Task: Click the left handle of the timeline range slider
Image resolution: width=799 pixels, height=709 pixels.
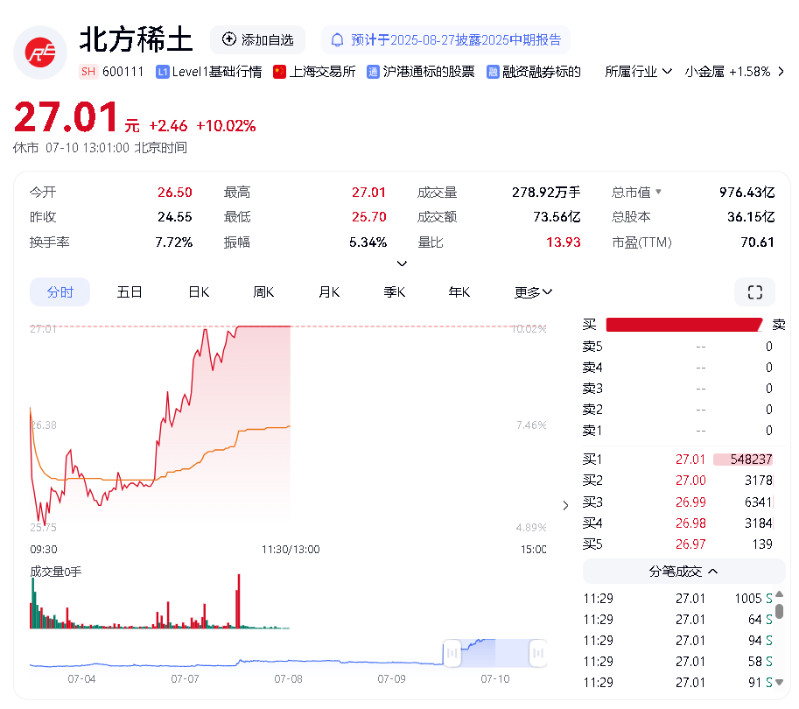Action: (451, 653)
